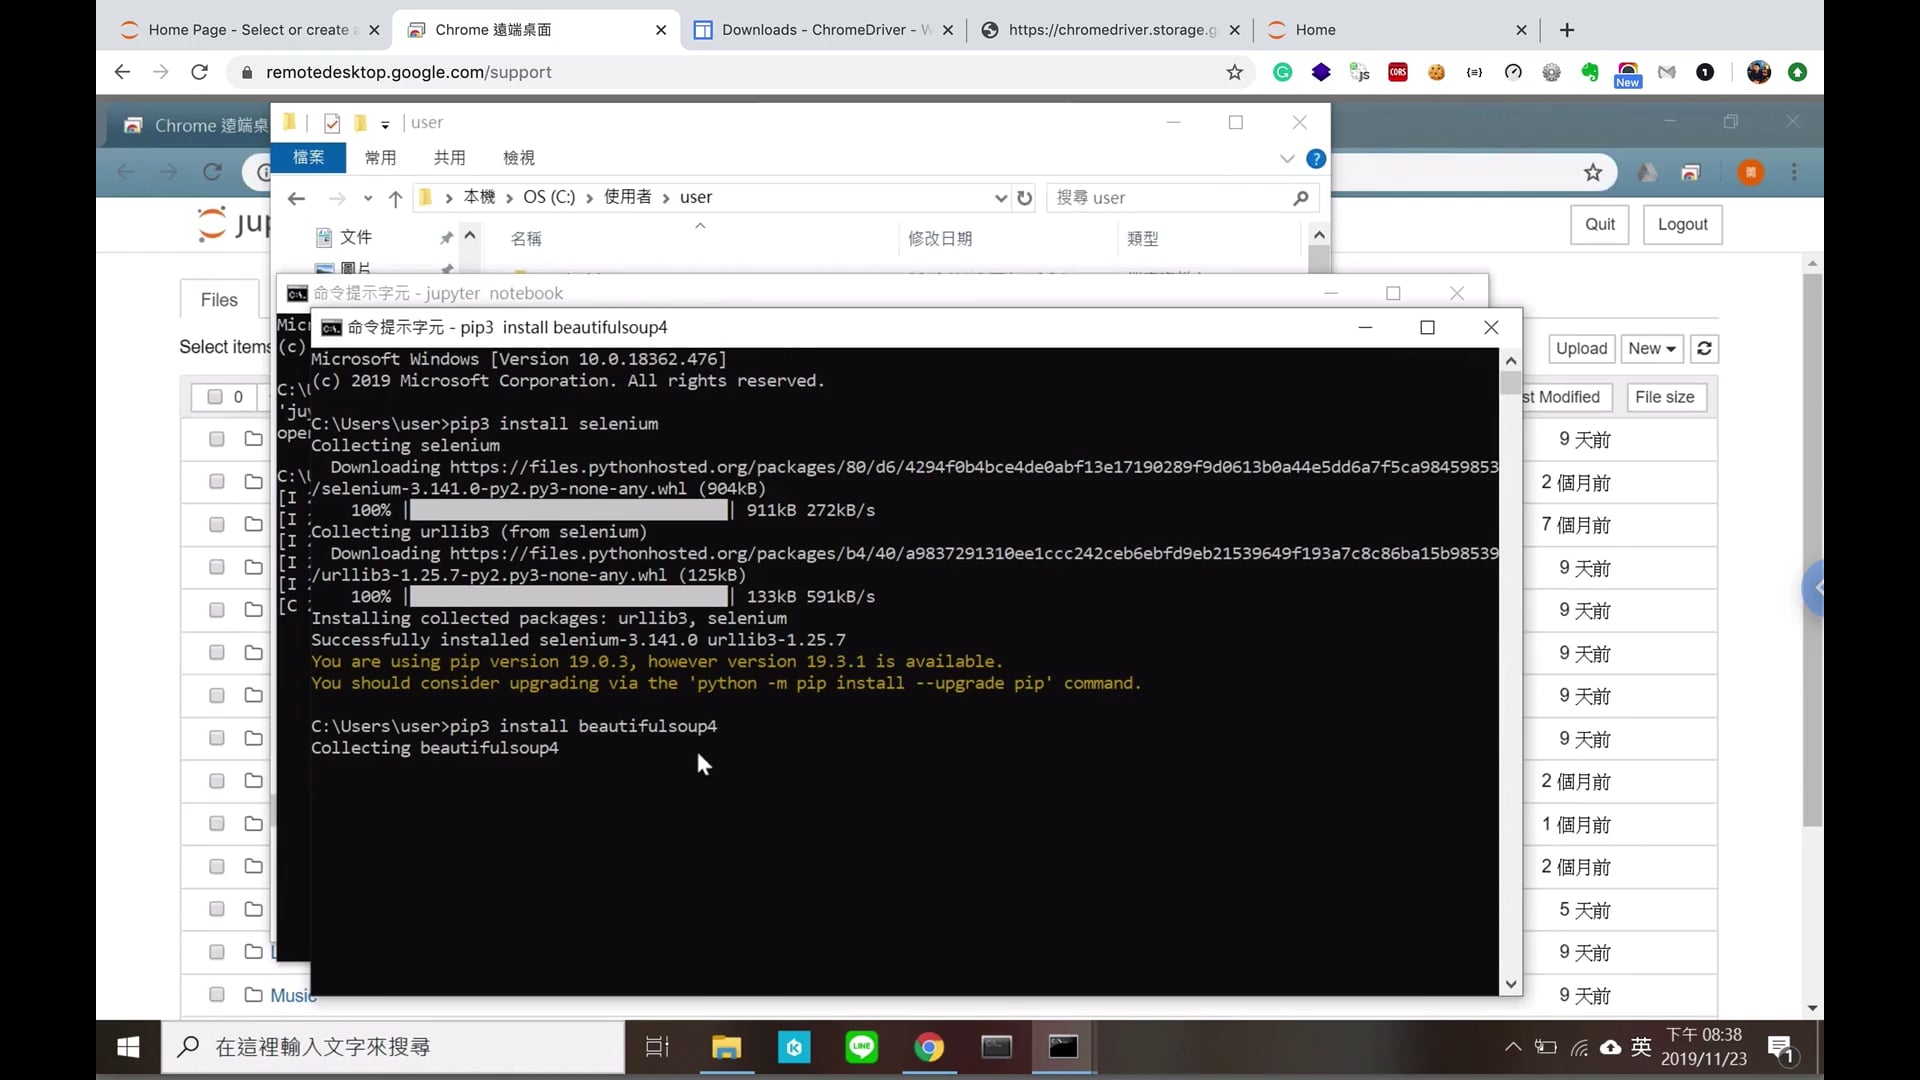
Task: Open Chrome from the Windows taskbar
Action: coord(929,1047)
